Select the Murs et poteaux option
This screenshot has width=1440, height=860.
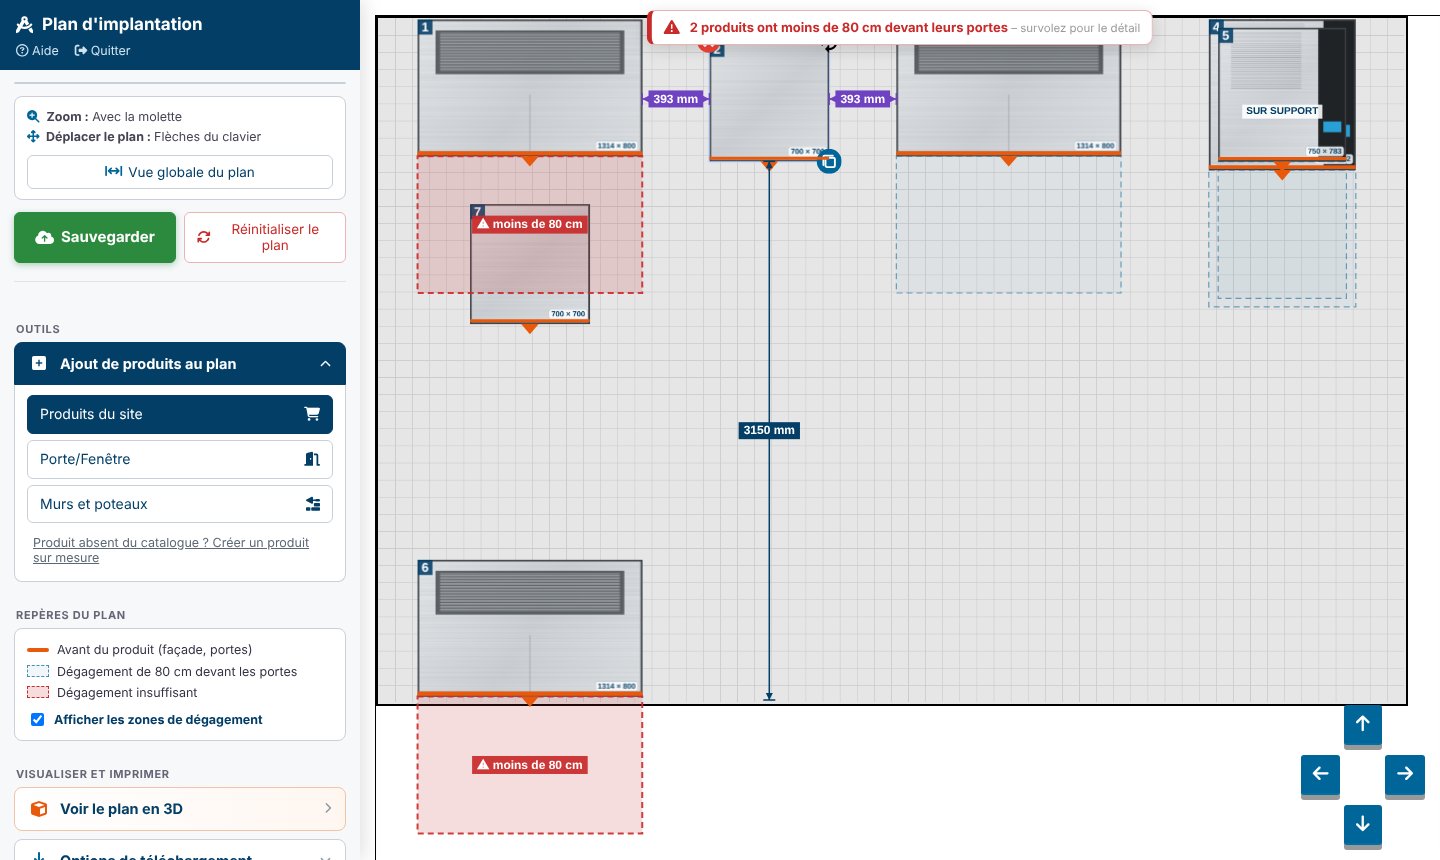[180, 504]
